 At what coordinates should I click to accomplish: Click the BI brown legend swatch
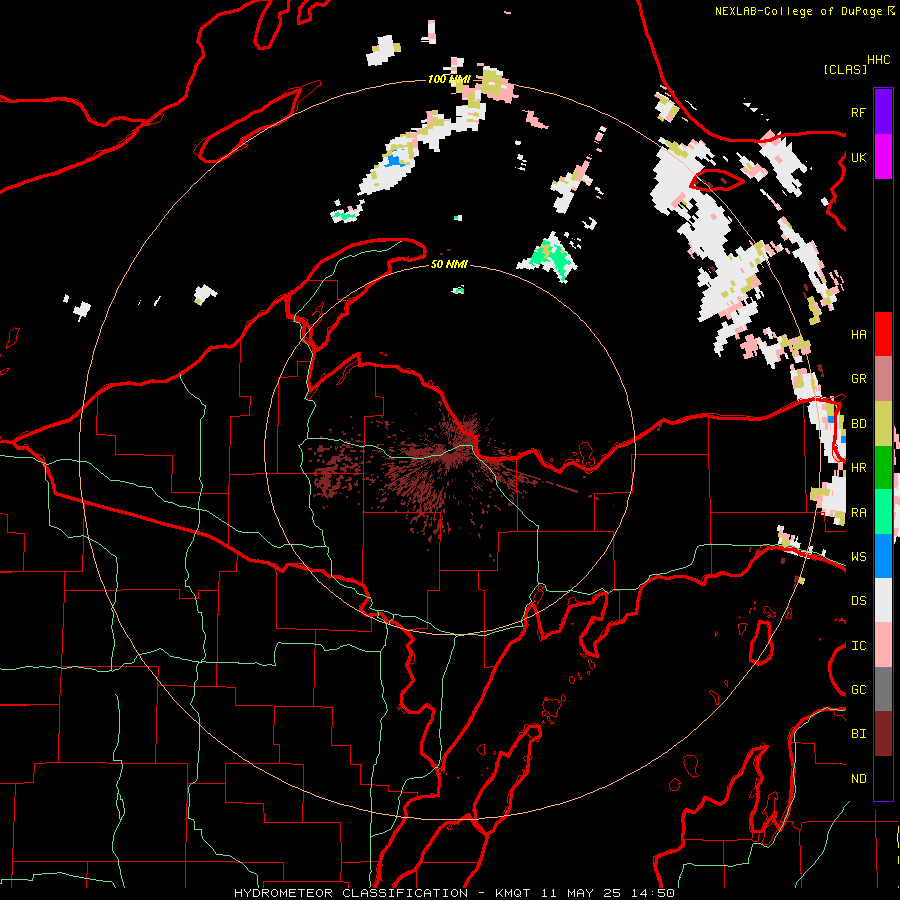(x=883, y=734)
